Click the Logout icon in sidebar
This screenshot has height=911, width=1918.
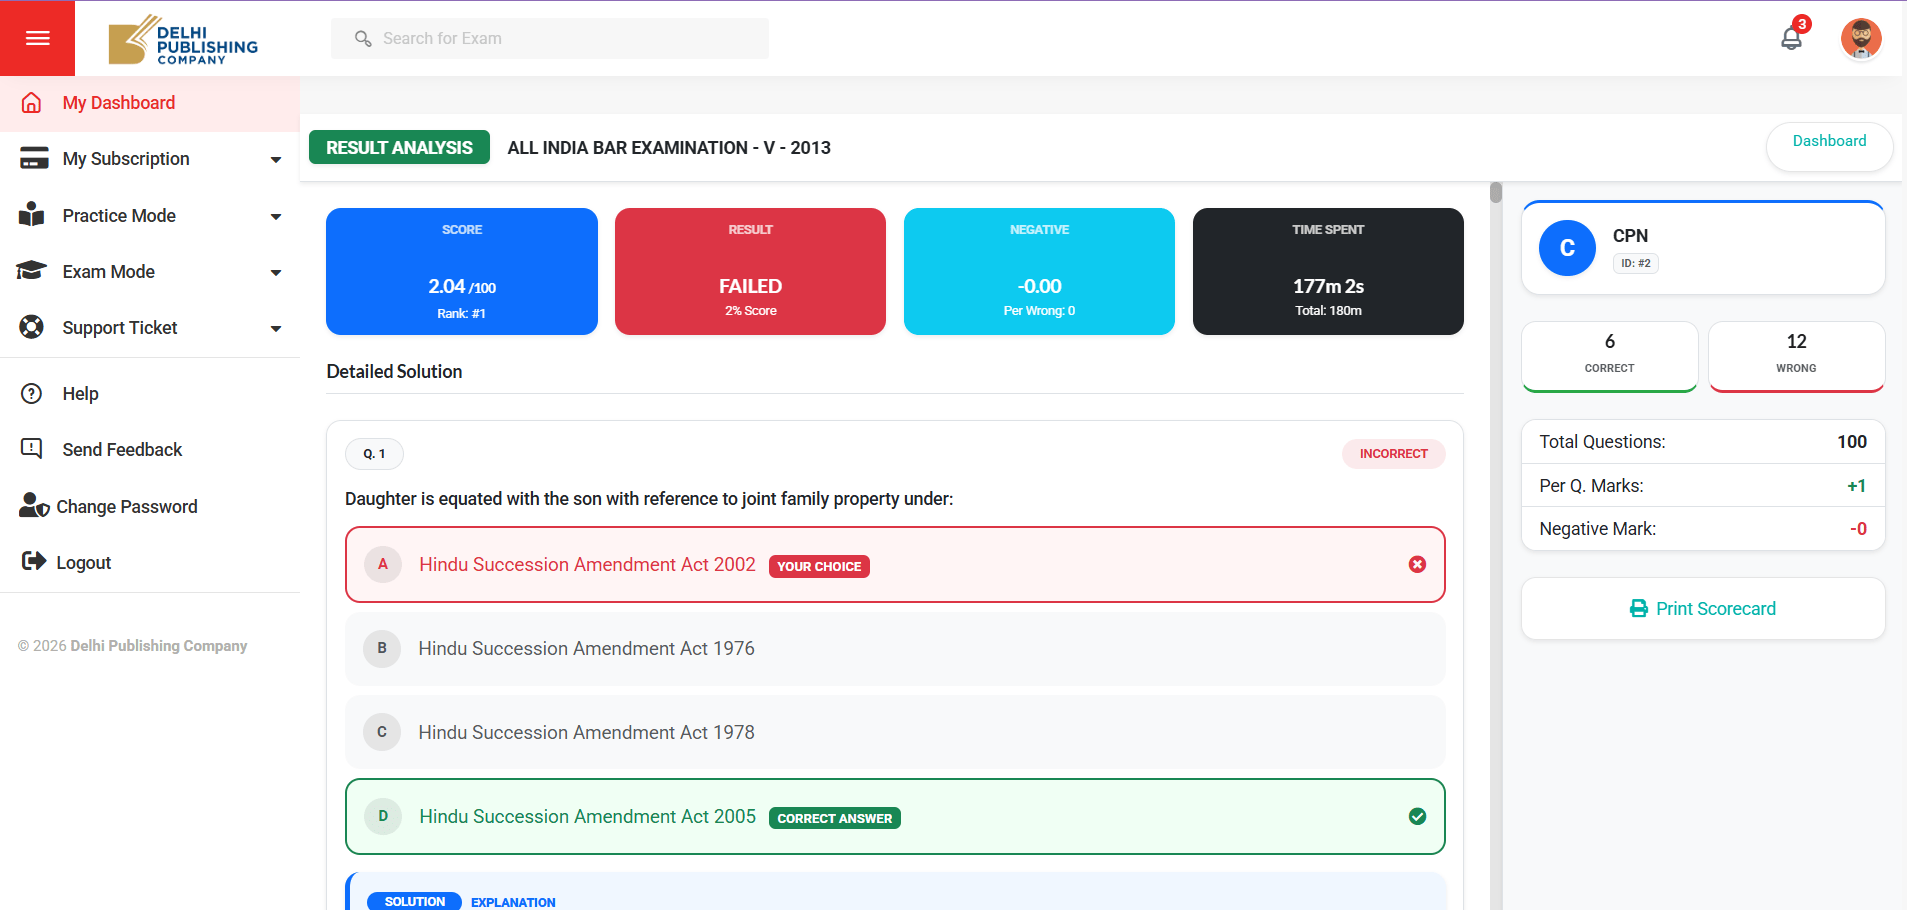point(33,561)
